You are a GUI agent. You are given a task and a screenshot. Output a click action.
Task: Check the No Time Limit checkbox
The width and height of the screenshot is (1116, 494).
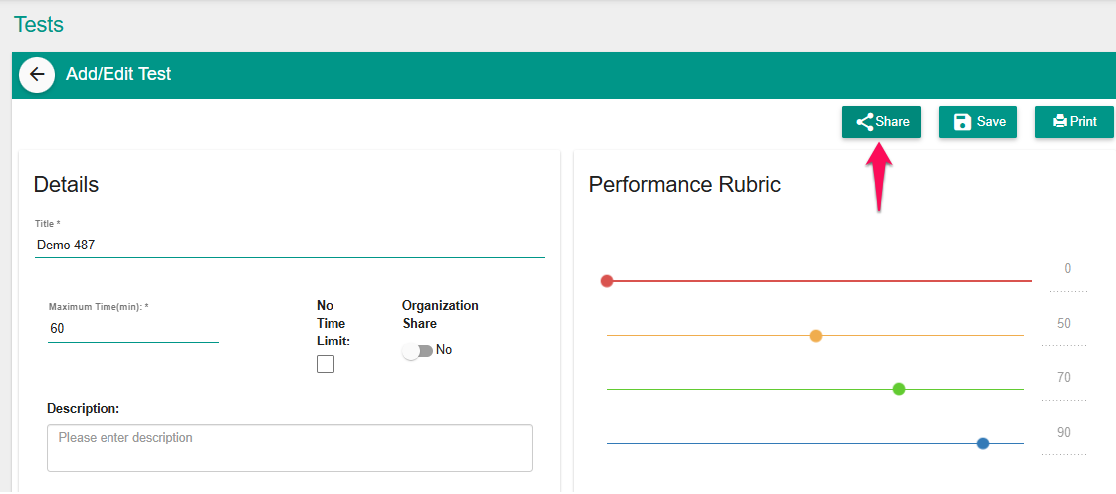pos(325,364)
